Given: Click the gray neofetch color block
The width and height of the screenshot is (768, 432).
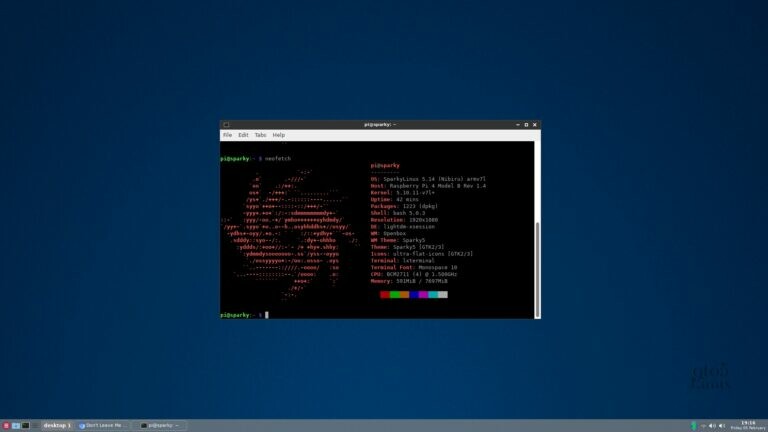Looking at the screenshot, I should pyautogui.click(x=443, y=294).
